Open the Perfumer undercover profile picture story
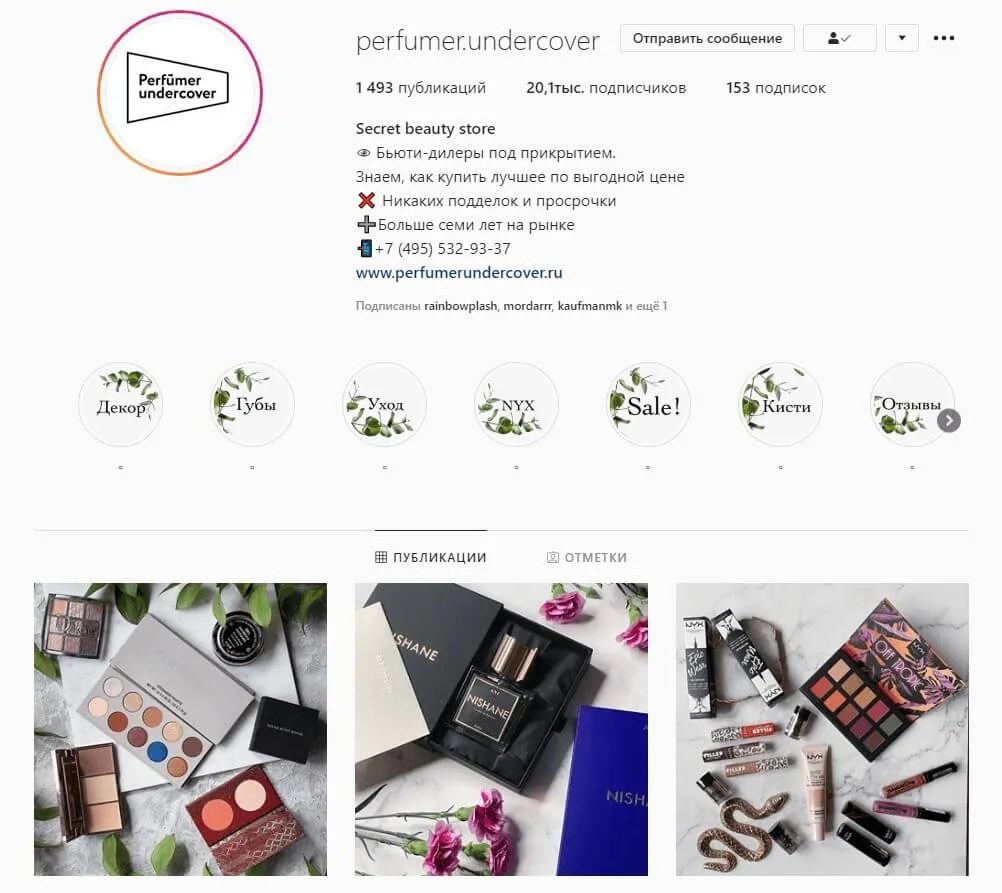 click(180, 93)
